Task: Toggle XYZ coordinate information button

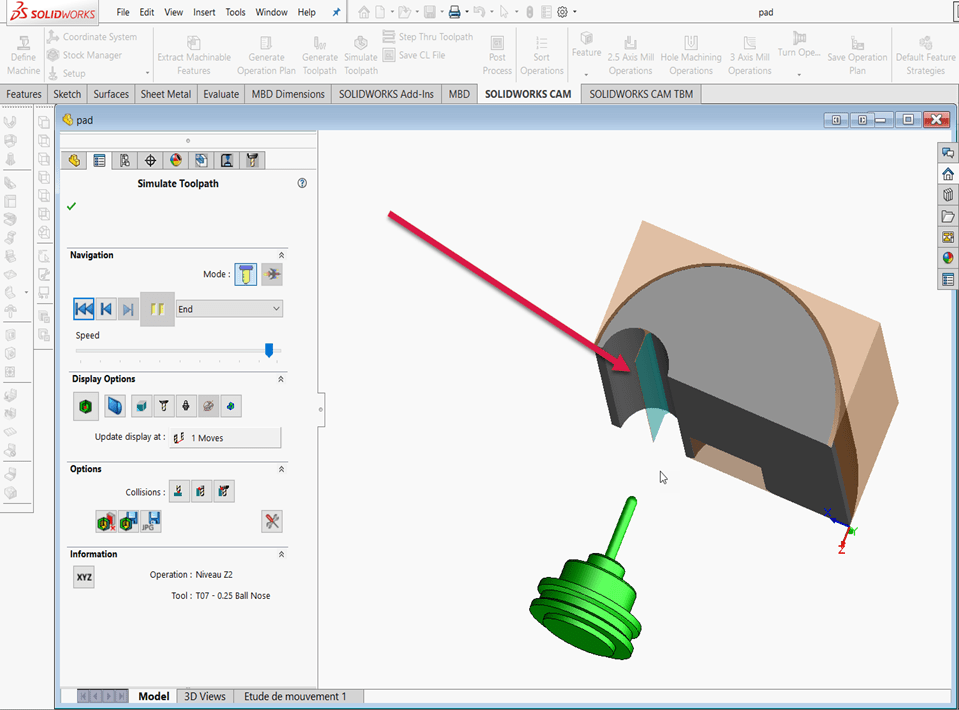Action: tap(84, 577)
